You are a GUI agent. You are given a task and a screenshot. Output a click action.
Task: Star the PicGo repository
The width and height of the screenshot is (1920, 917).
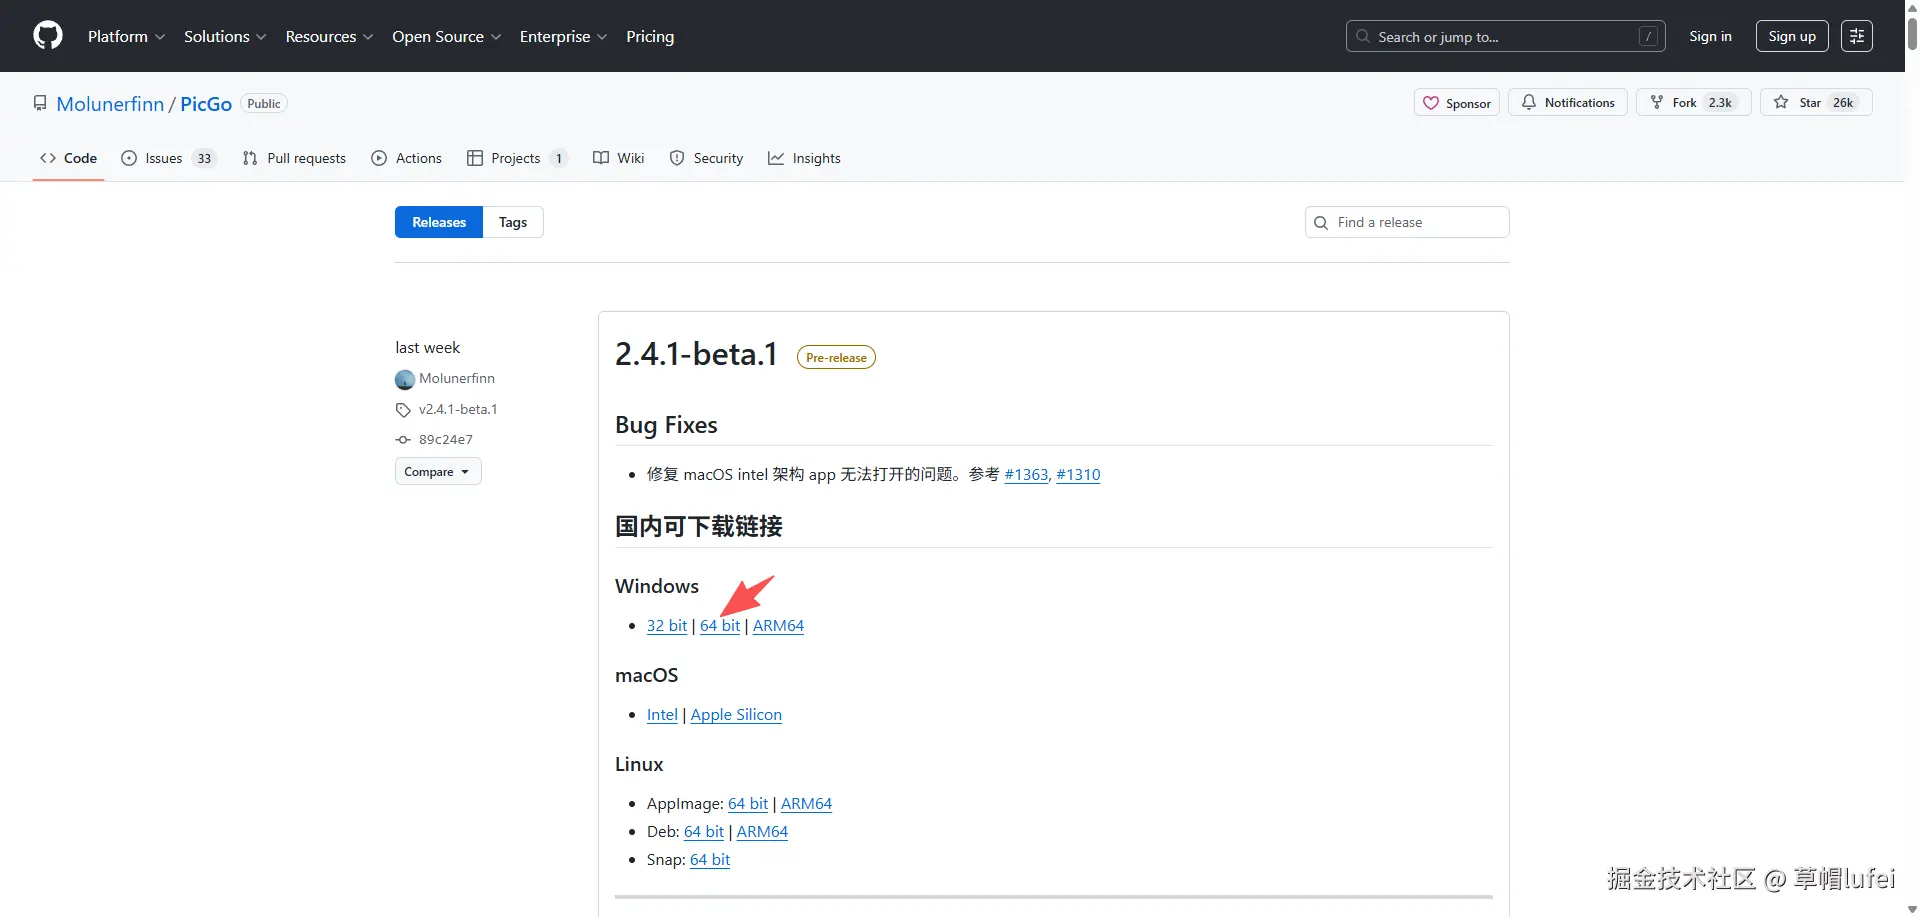pos(1815,102)
